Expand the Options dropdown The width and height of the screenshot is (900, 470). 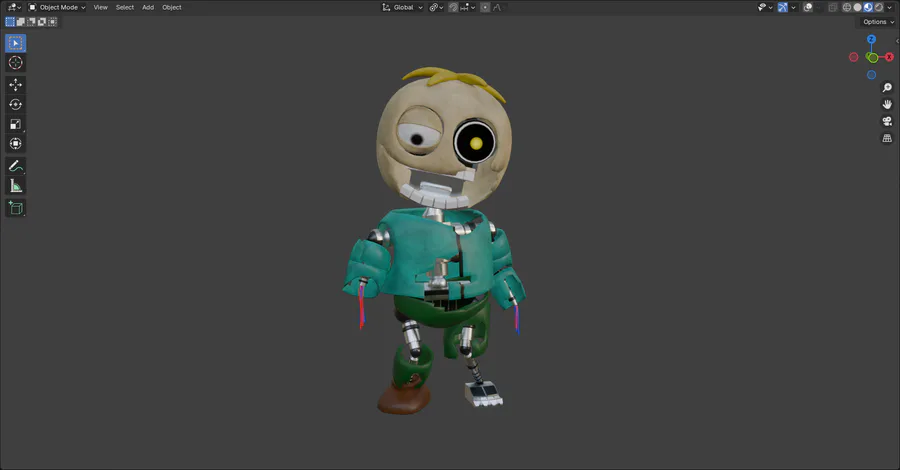(879, 22)
